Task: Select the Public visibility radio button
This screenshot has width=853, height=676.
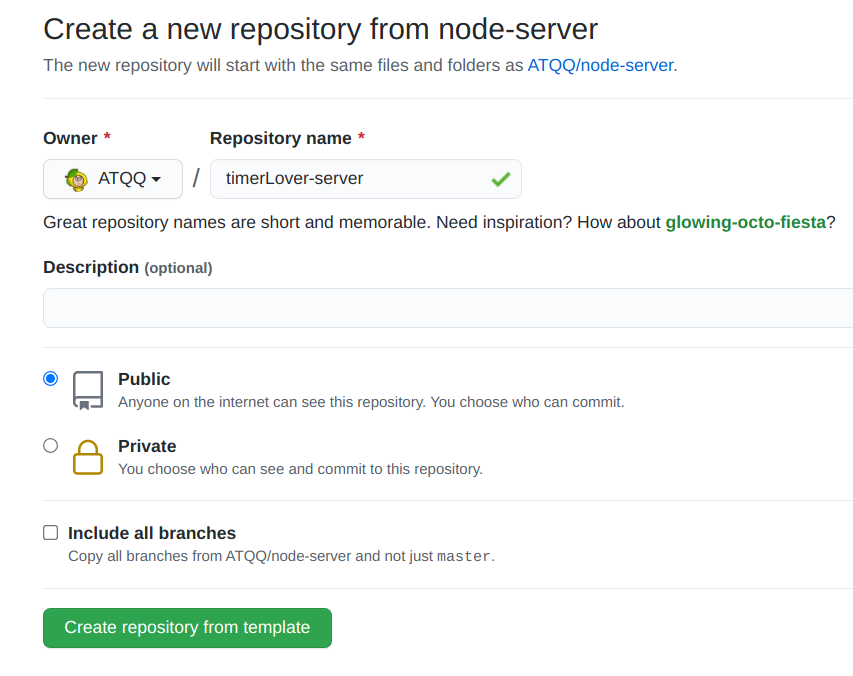Action: point(51,379)
